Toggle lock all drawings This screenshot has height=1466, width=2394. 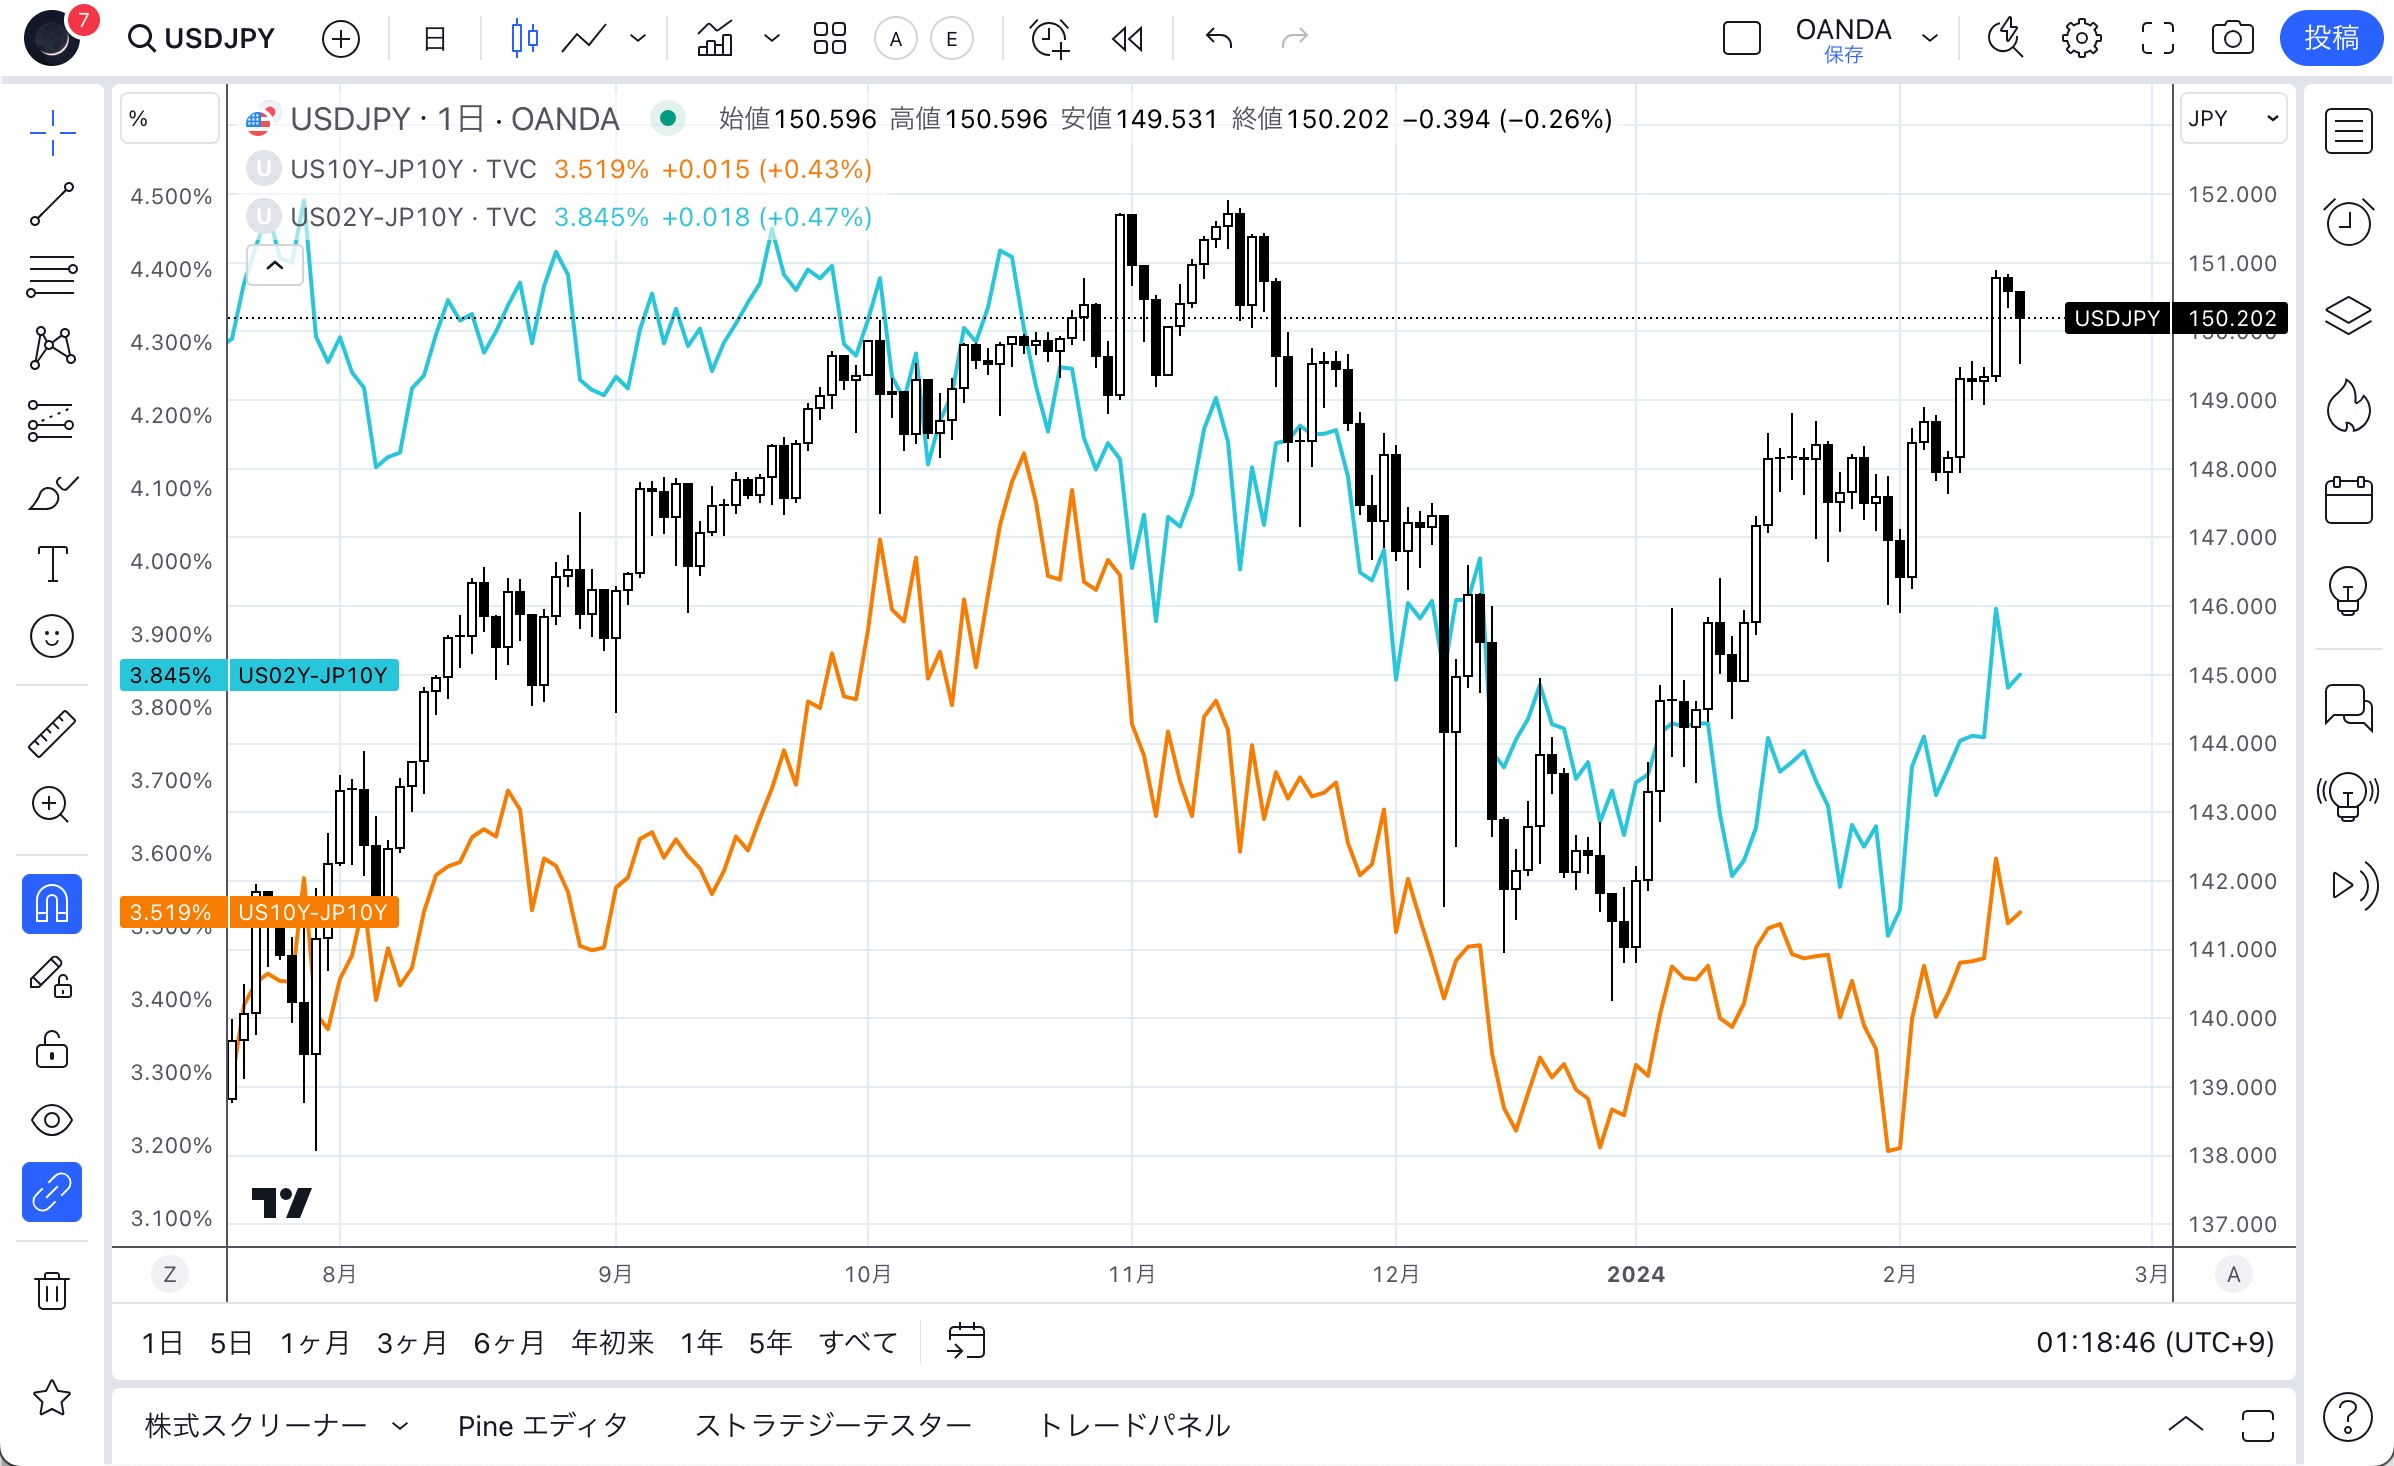click(x=52, y=1050)
